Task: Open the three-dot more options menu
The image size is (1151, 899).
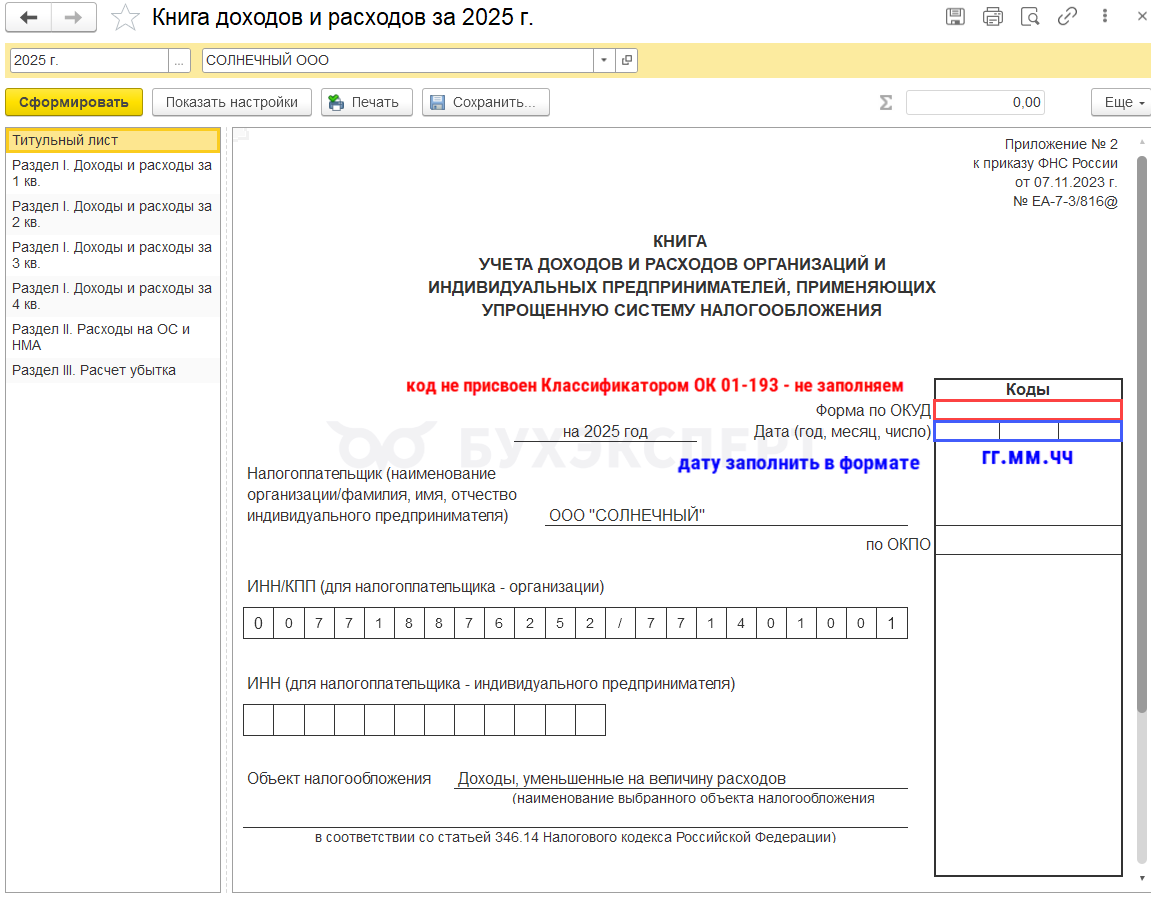Action: [x=1105, y=17]
